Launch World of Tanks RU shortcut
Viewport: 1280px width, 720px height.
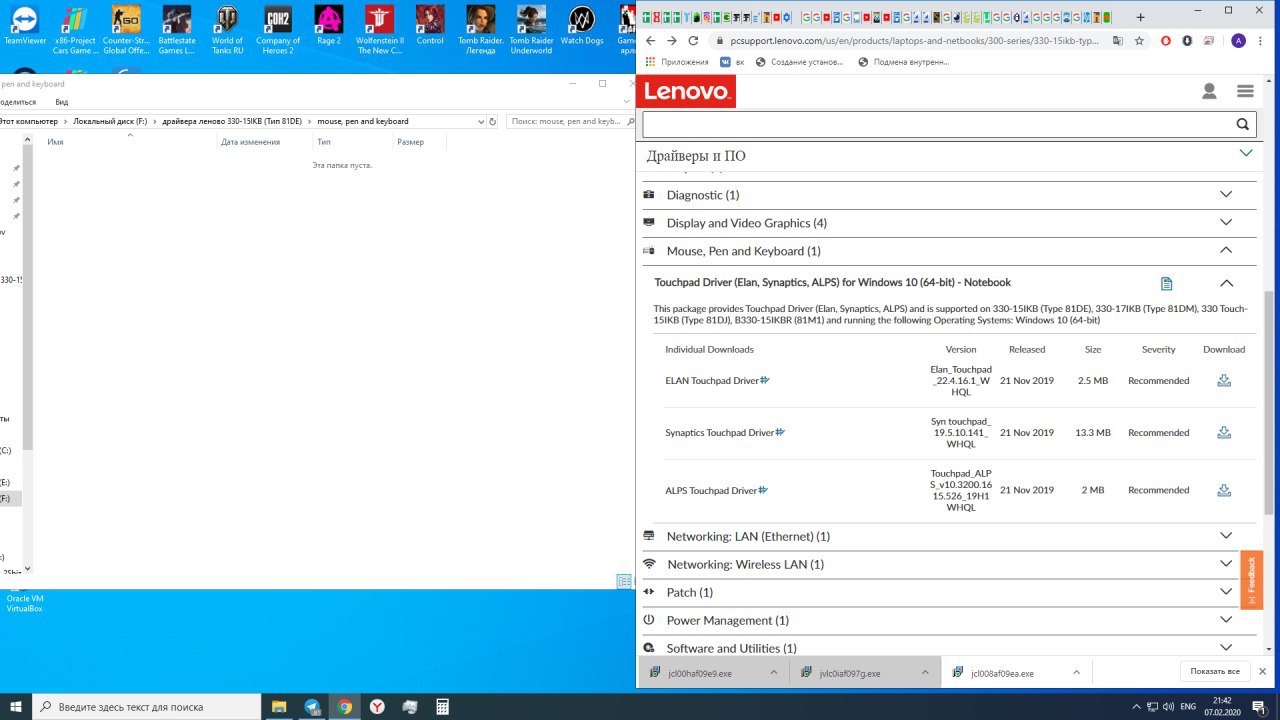coord(227,30)
